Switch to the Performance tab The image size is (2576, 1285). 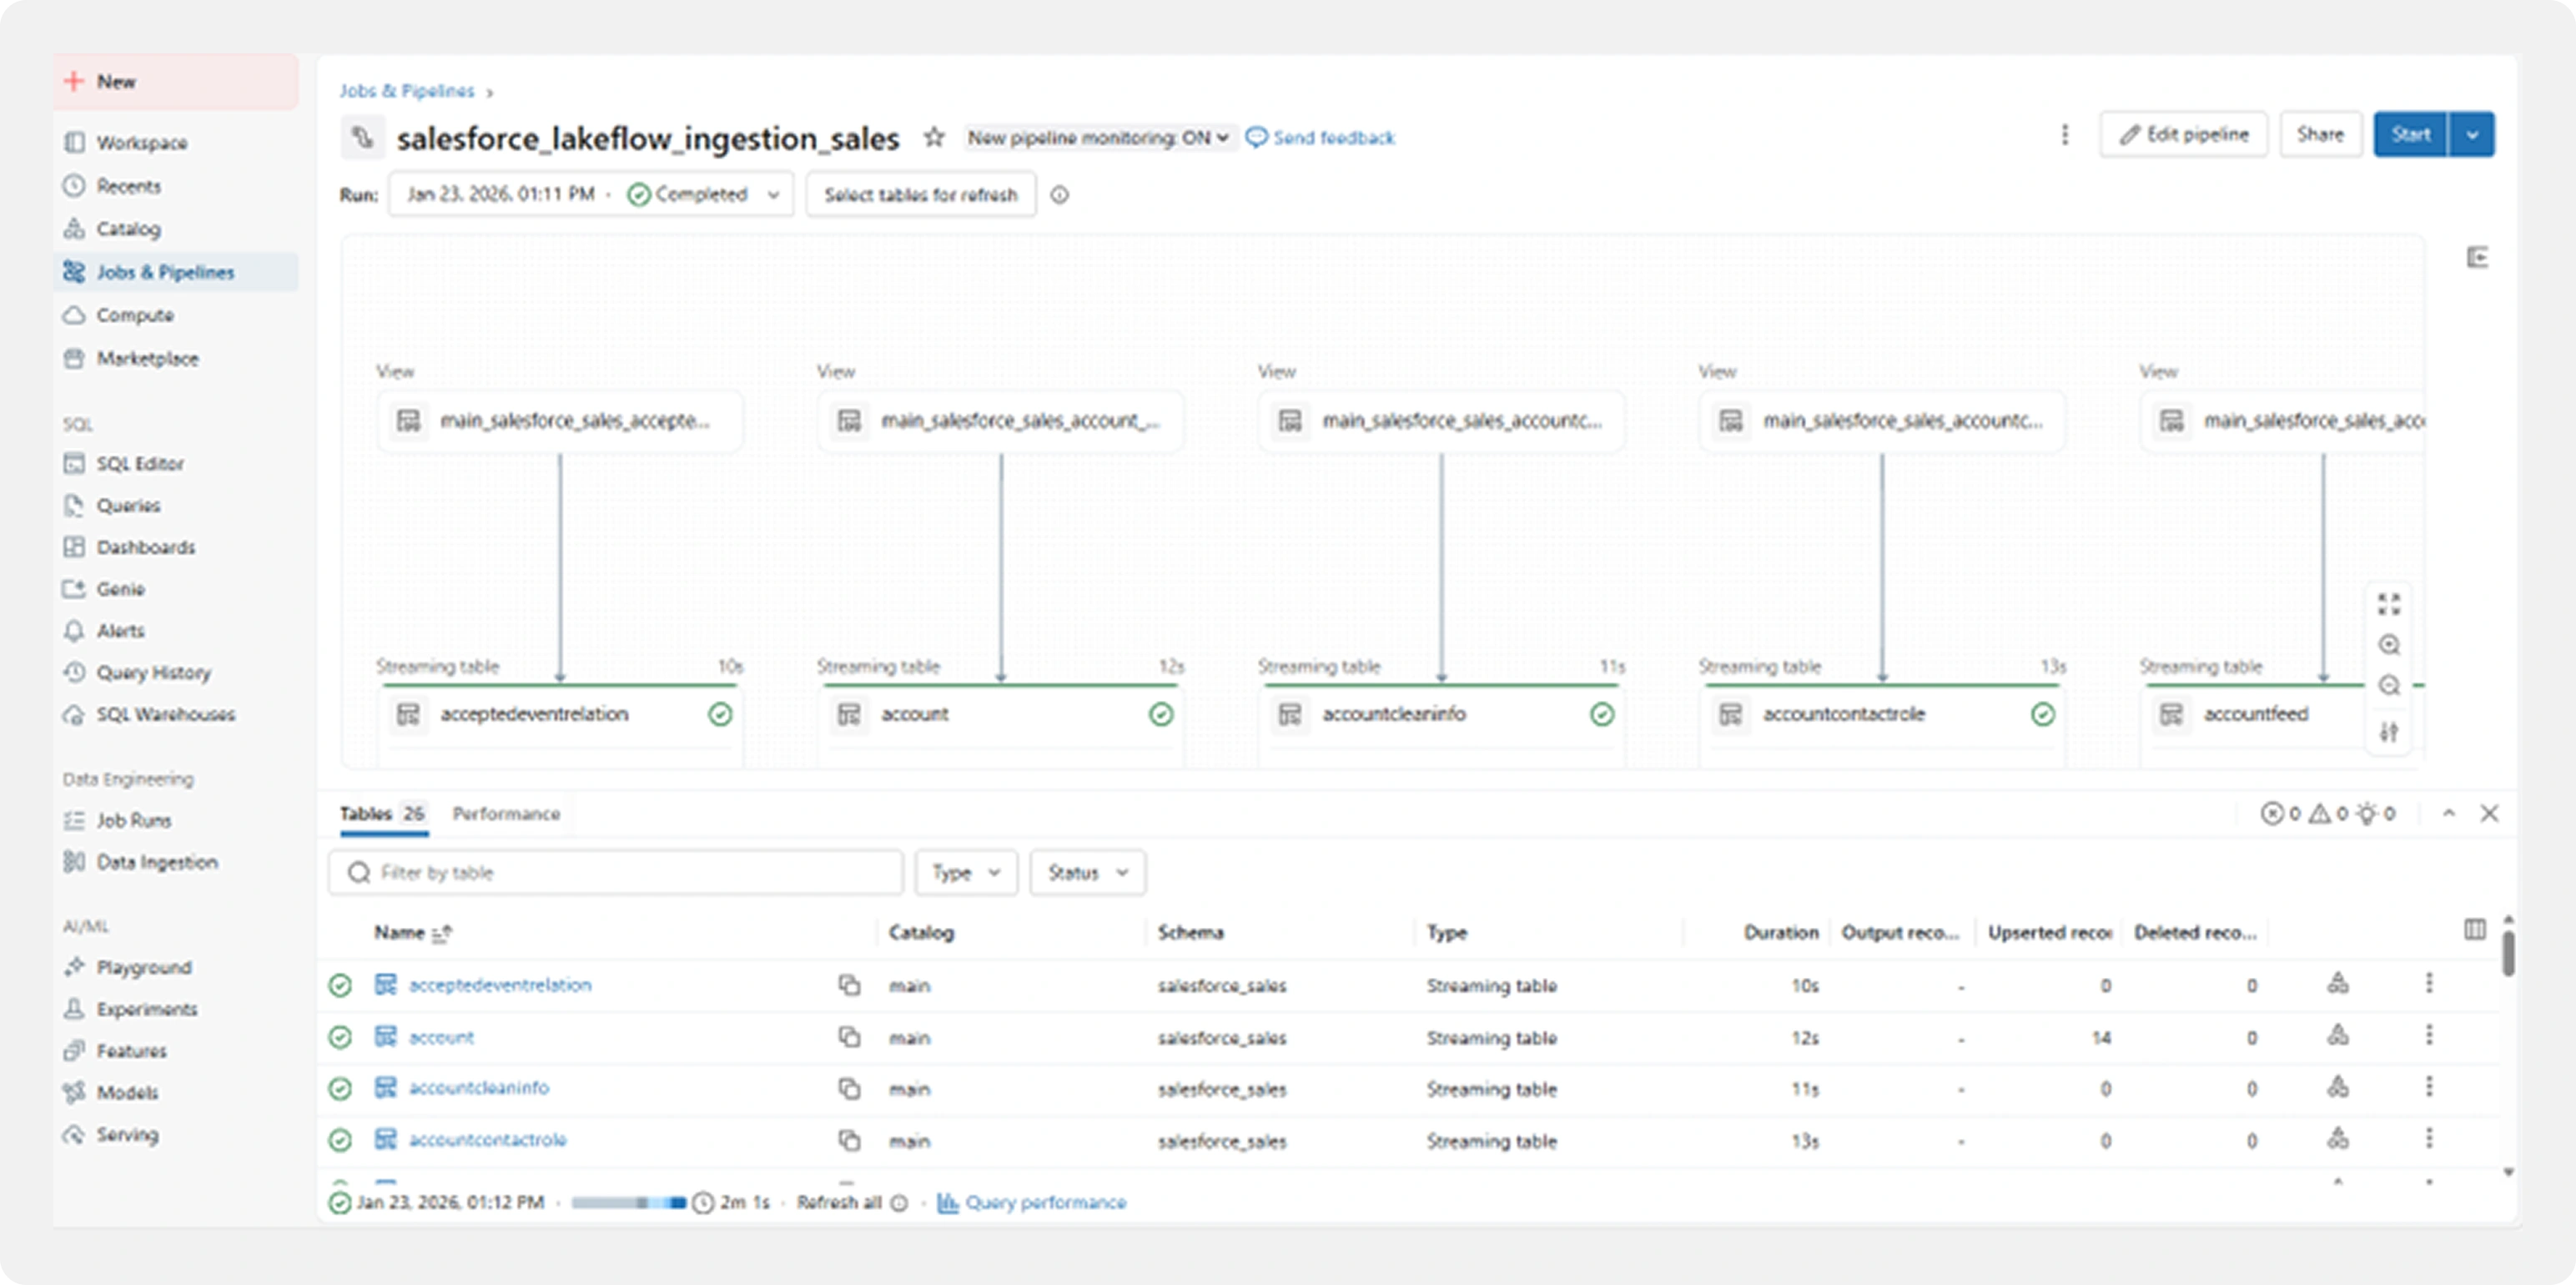[506, 813]
